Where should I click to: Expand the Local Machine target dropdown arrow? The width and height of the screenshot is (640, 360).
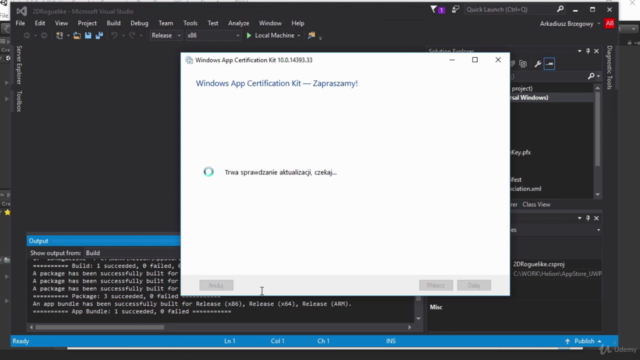[299, 36]
